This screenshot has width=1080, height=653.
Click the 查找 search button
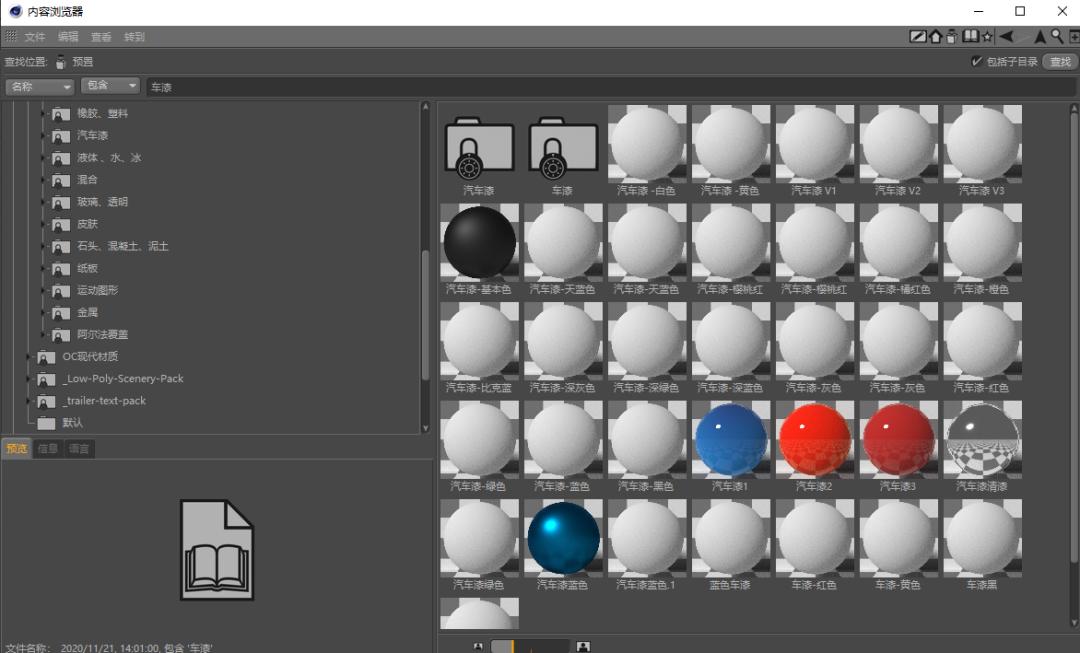tap(1060, 61)
